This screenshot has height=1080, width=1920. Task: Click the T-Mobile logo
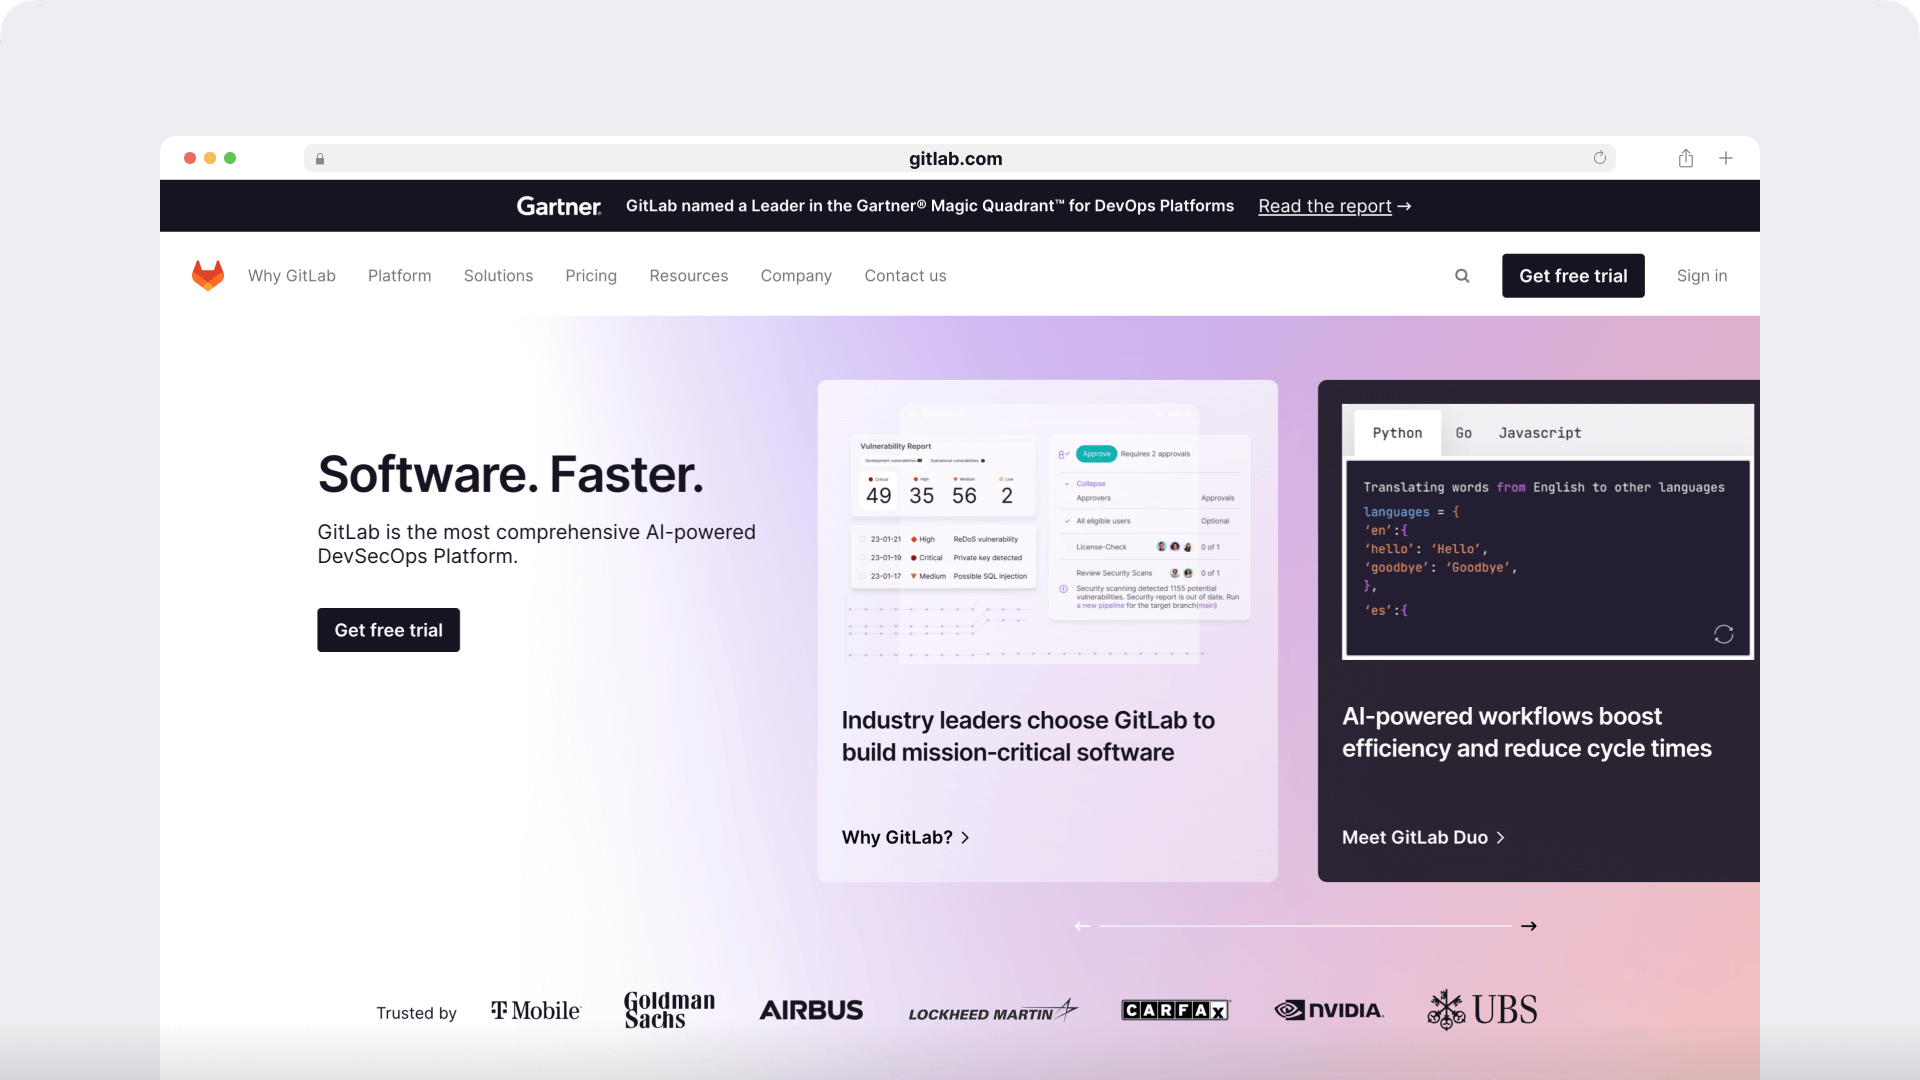[x=536, y=1011]
